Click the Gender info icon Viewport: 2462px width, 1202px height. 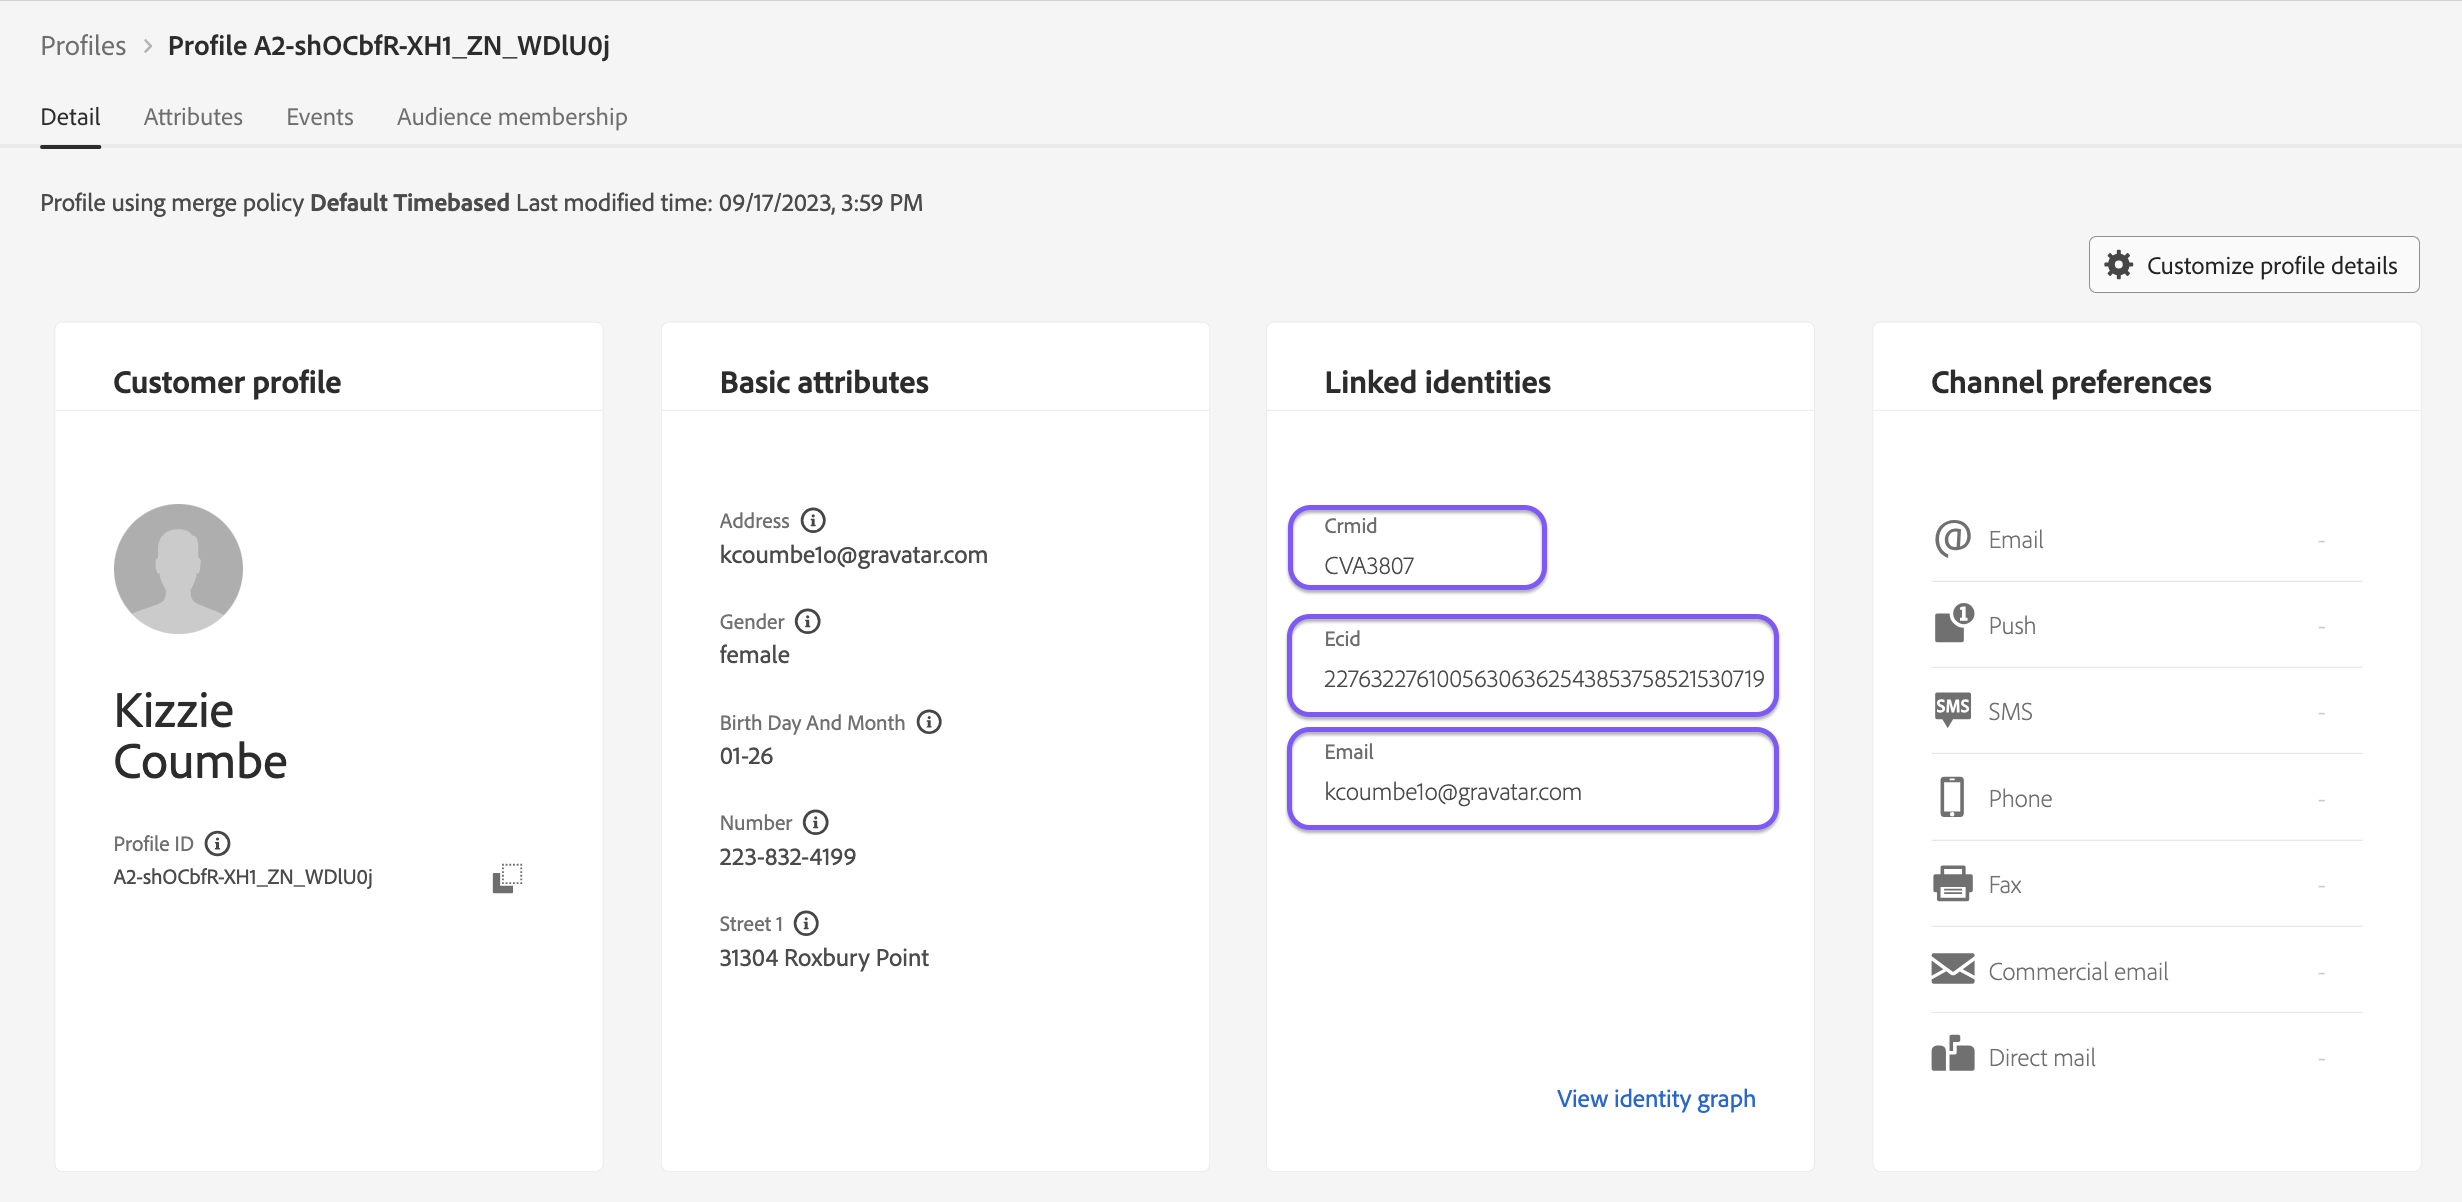(x=808, y=621)
